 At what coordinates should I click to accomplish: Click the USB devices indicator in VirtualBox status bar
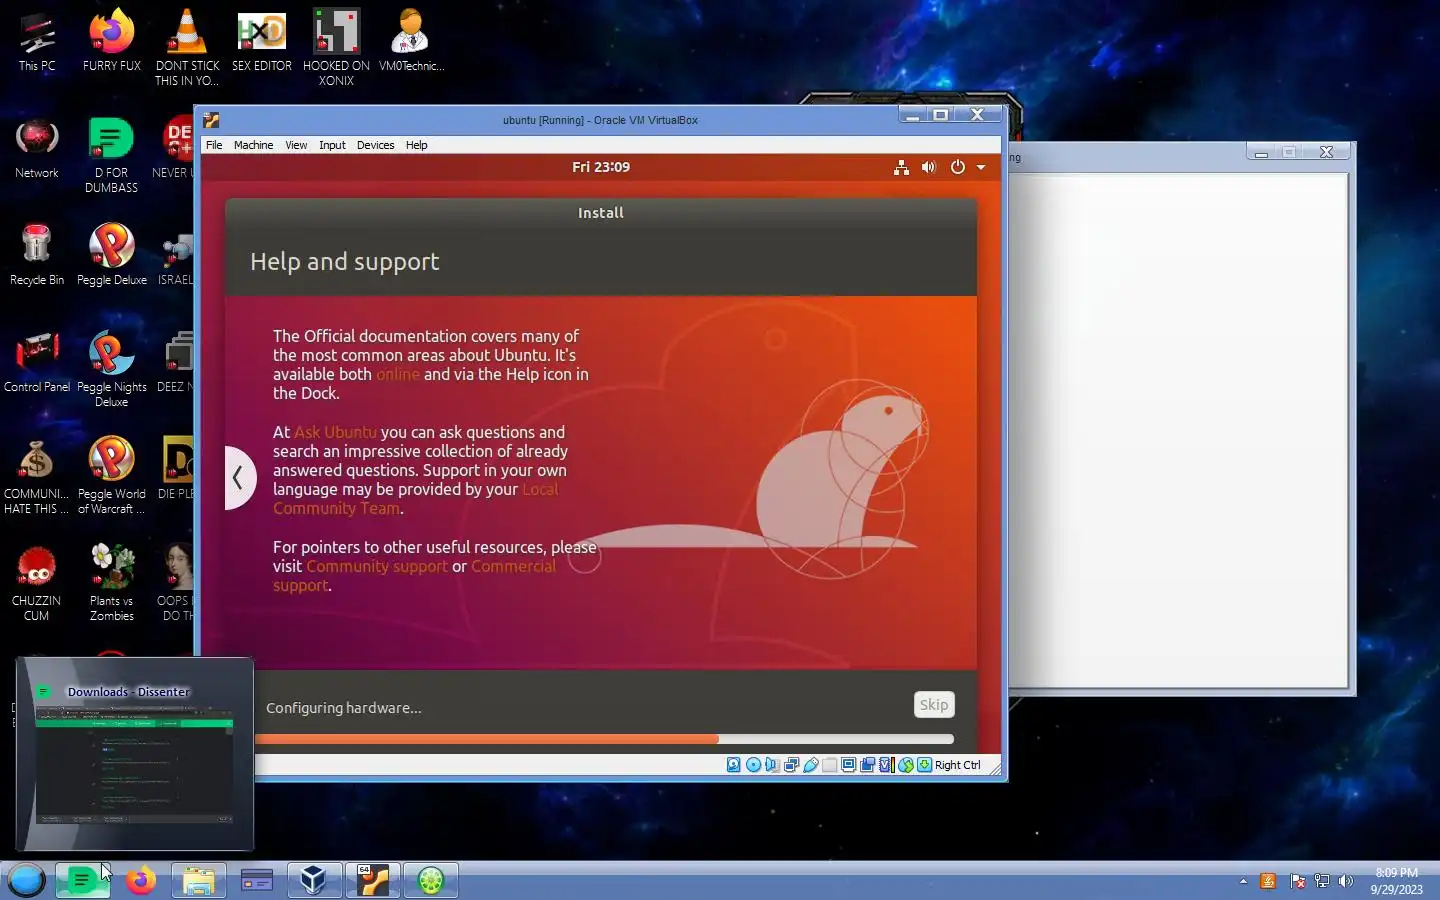811,765
